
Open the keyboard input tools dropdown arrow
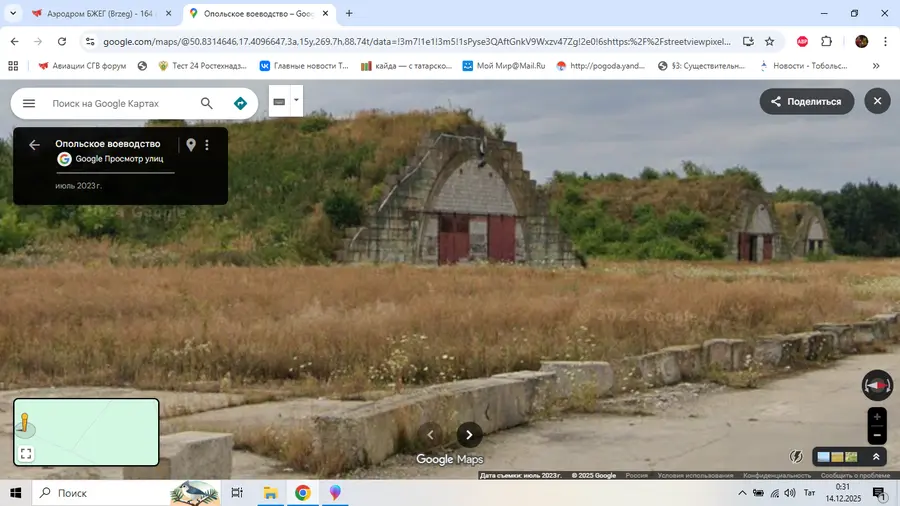(x=296, y=100)
